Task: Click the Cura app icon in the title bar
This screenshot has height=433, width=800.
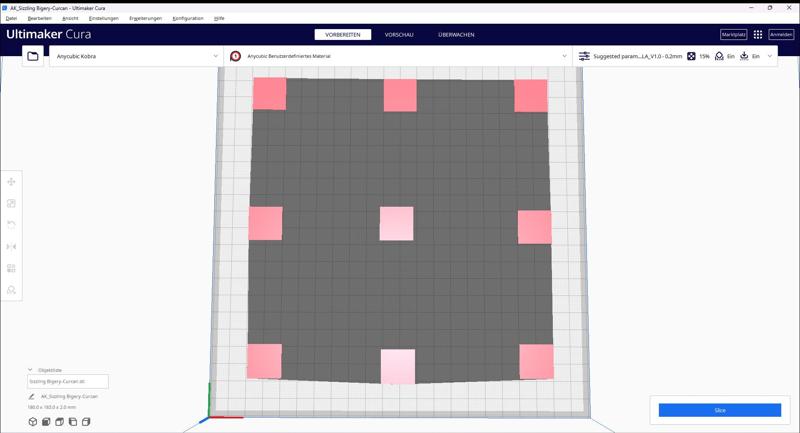Action: pos(5,8)
